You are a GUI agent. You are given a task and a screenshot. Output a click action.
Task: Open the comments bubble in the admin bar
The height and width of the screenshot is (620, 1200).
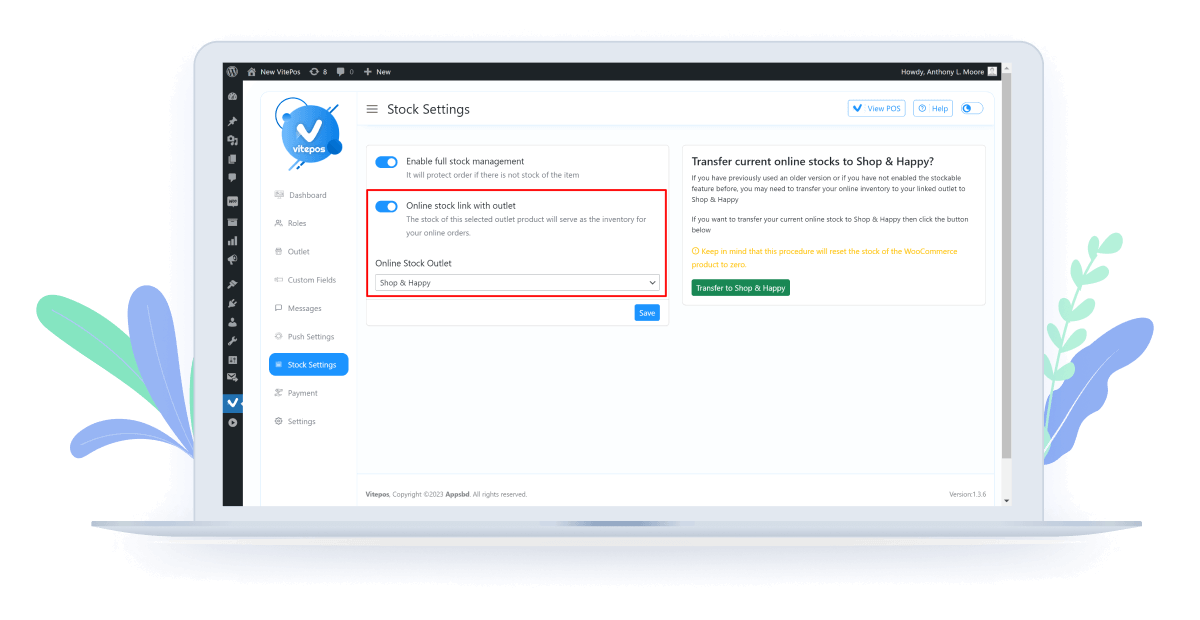click(x=344, y=72)
